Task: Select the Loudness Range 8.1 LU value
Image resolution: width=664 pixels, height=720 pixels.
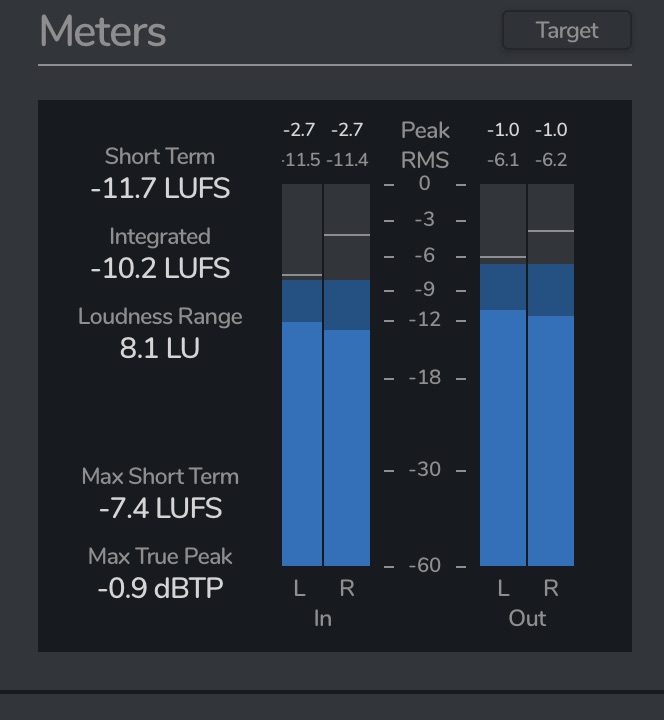Action: click(x=160, y=348)
